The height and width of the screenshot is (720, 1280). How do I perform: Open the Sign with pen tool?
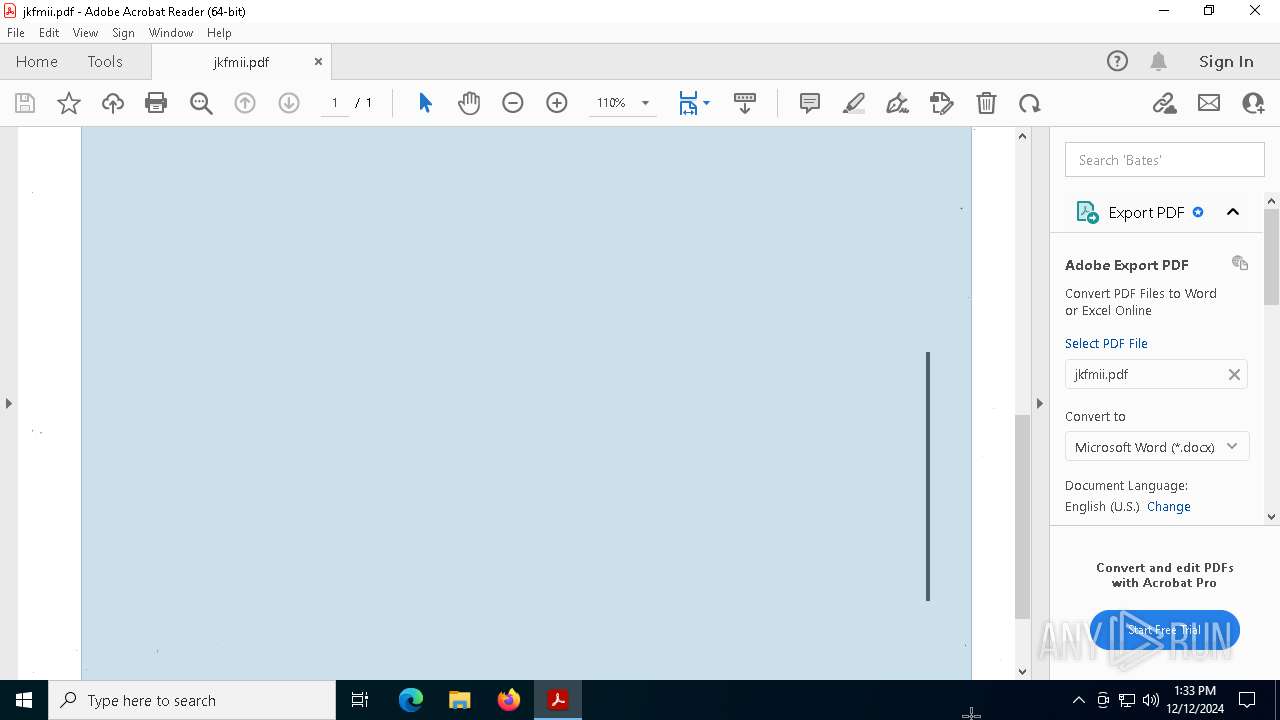898,103
